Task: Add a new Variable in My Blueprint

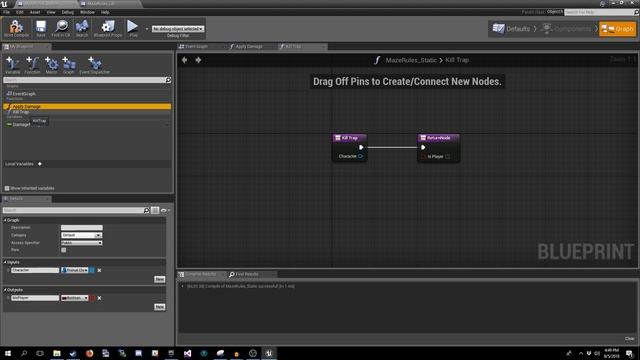Action: tap(13, 65)
